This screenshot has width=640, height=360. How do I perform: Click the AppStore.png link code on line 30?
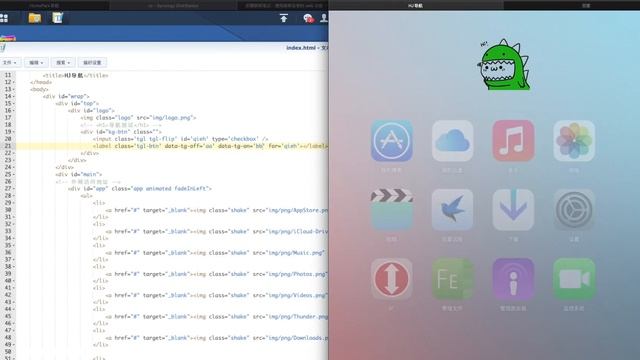pos(217,210)
